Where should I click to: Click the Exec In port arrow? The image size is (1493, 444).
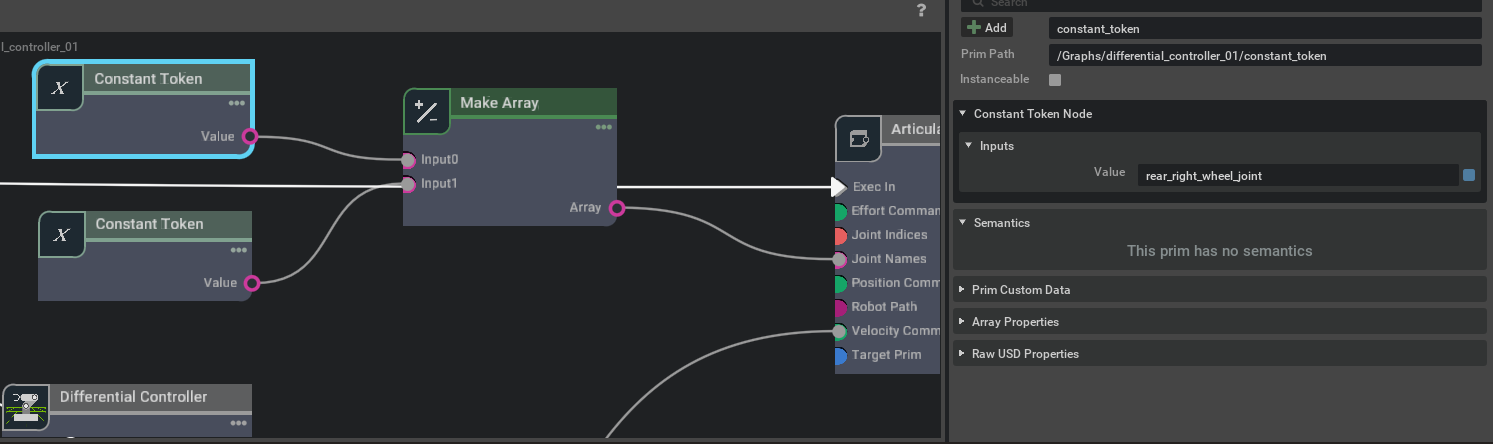click(839, 187)
